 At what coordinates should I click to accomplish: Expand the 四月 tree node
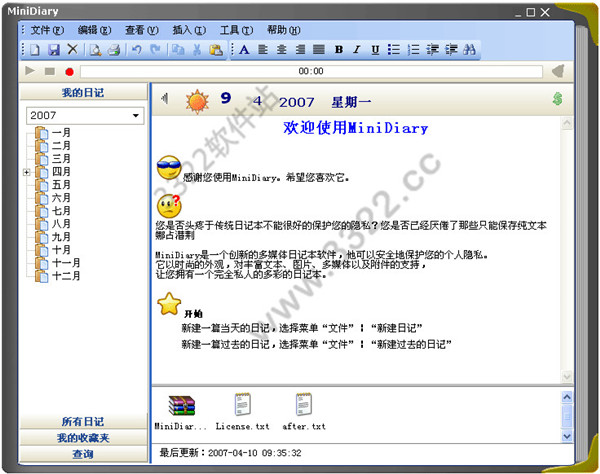click(x=26, y=172)
